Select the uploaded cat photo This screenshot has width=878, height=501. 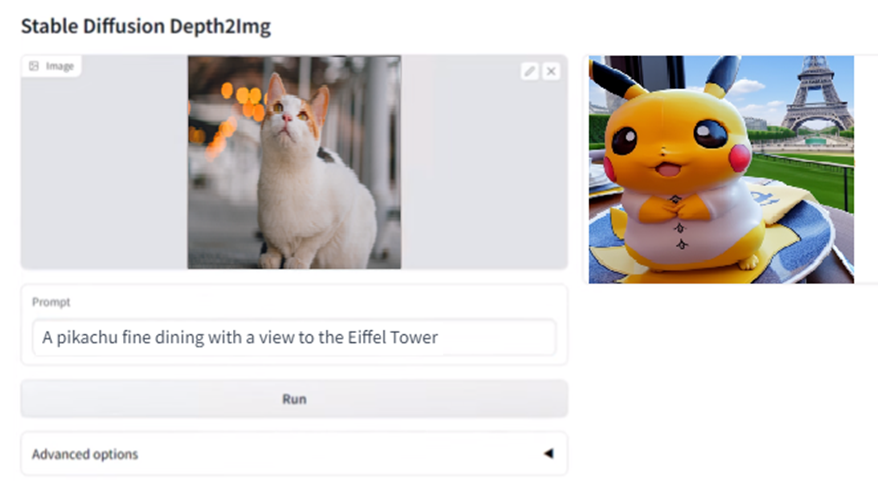294,162
